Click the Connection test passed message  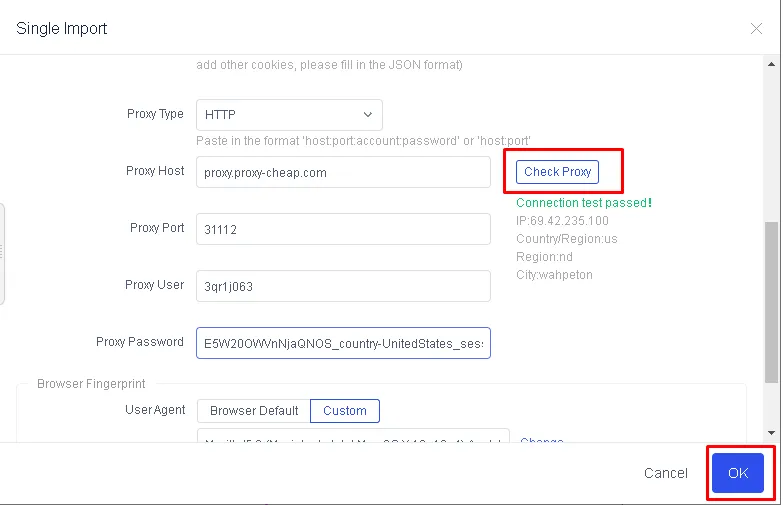pyautogui.click(x=583, y=203)
